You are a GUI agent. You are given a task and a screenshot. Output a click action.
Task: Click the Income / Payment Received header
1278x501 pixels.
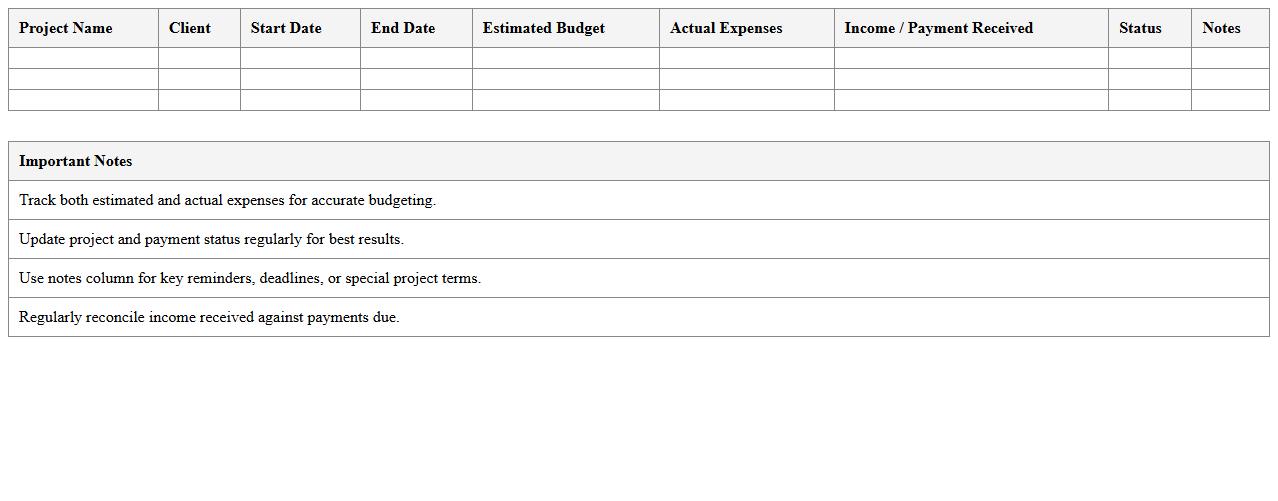tap(938, 28)
